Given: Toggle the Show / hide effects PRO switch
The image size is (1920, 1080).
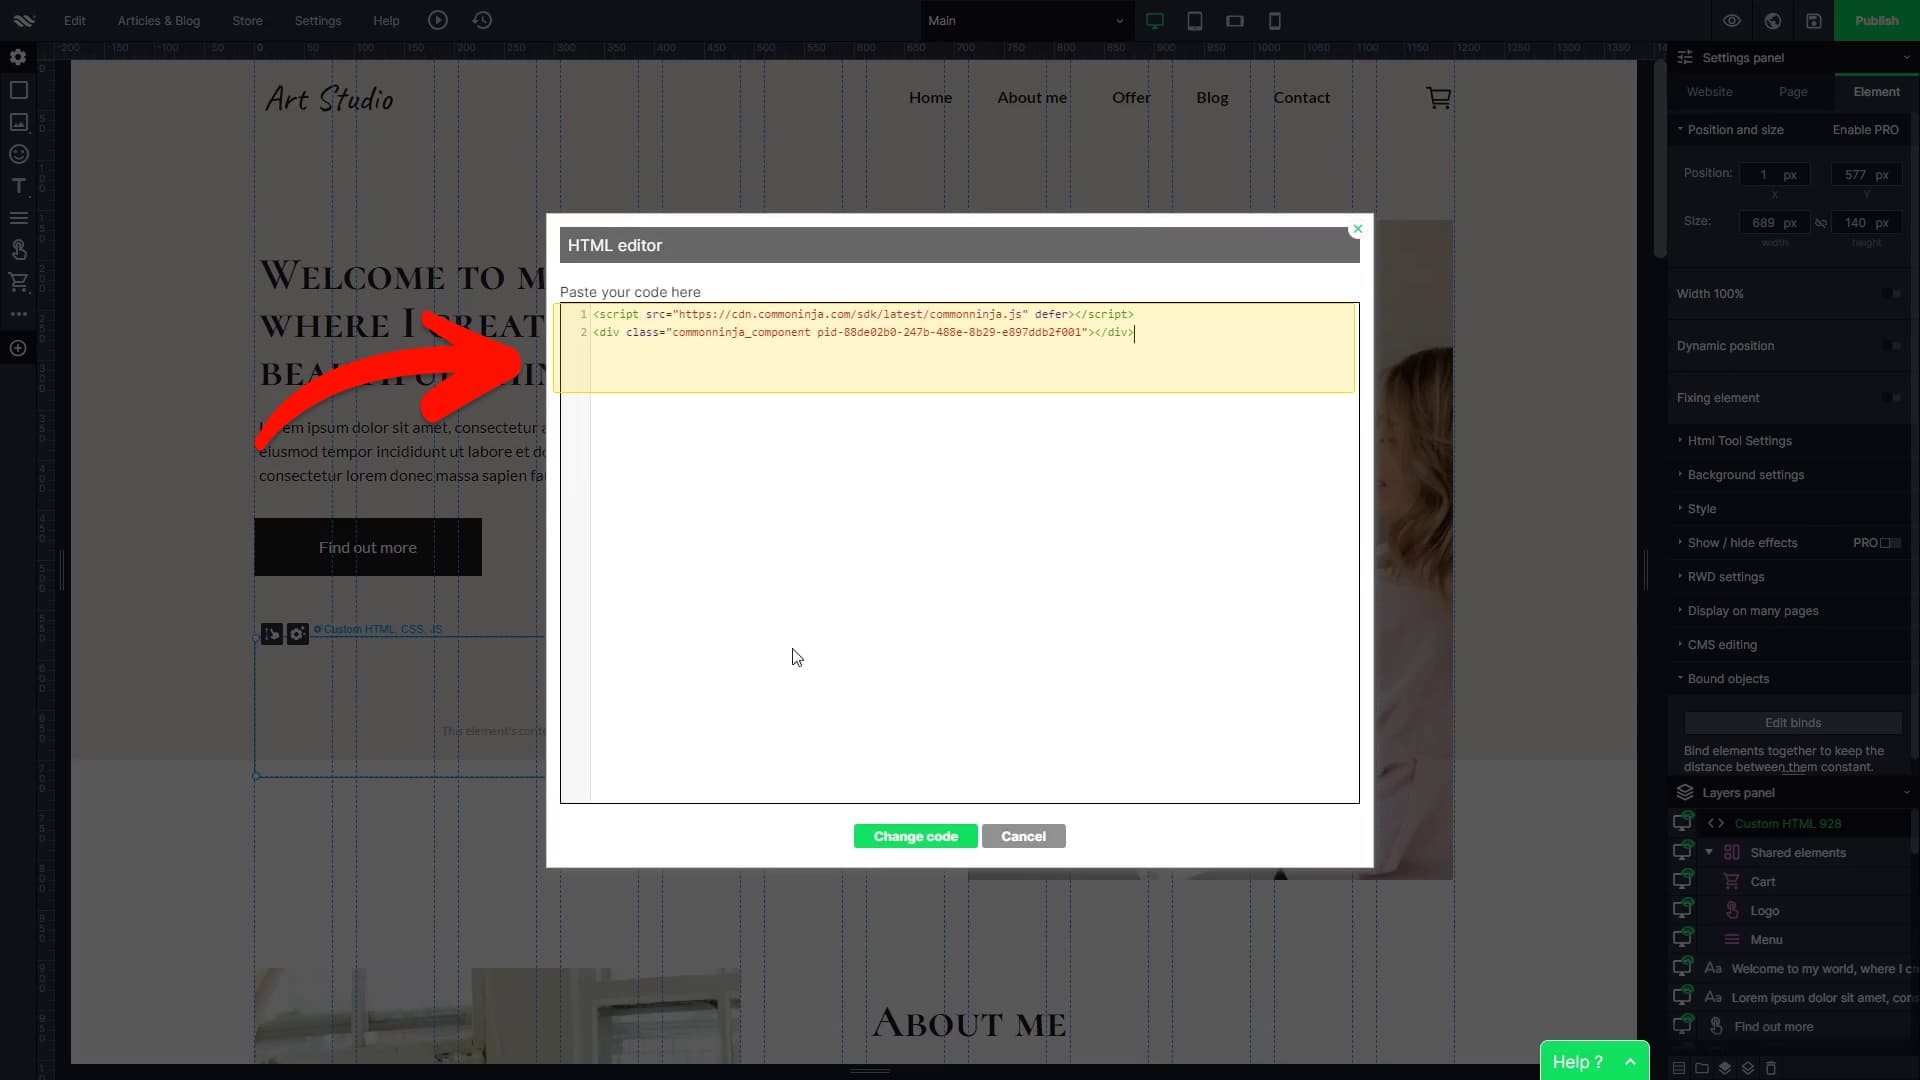Looking at the screenshot, I should [1891, 543].
